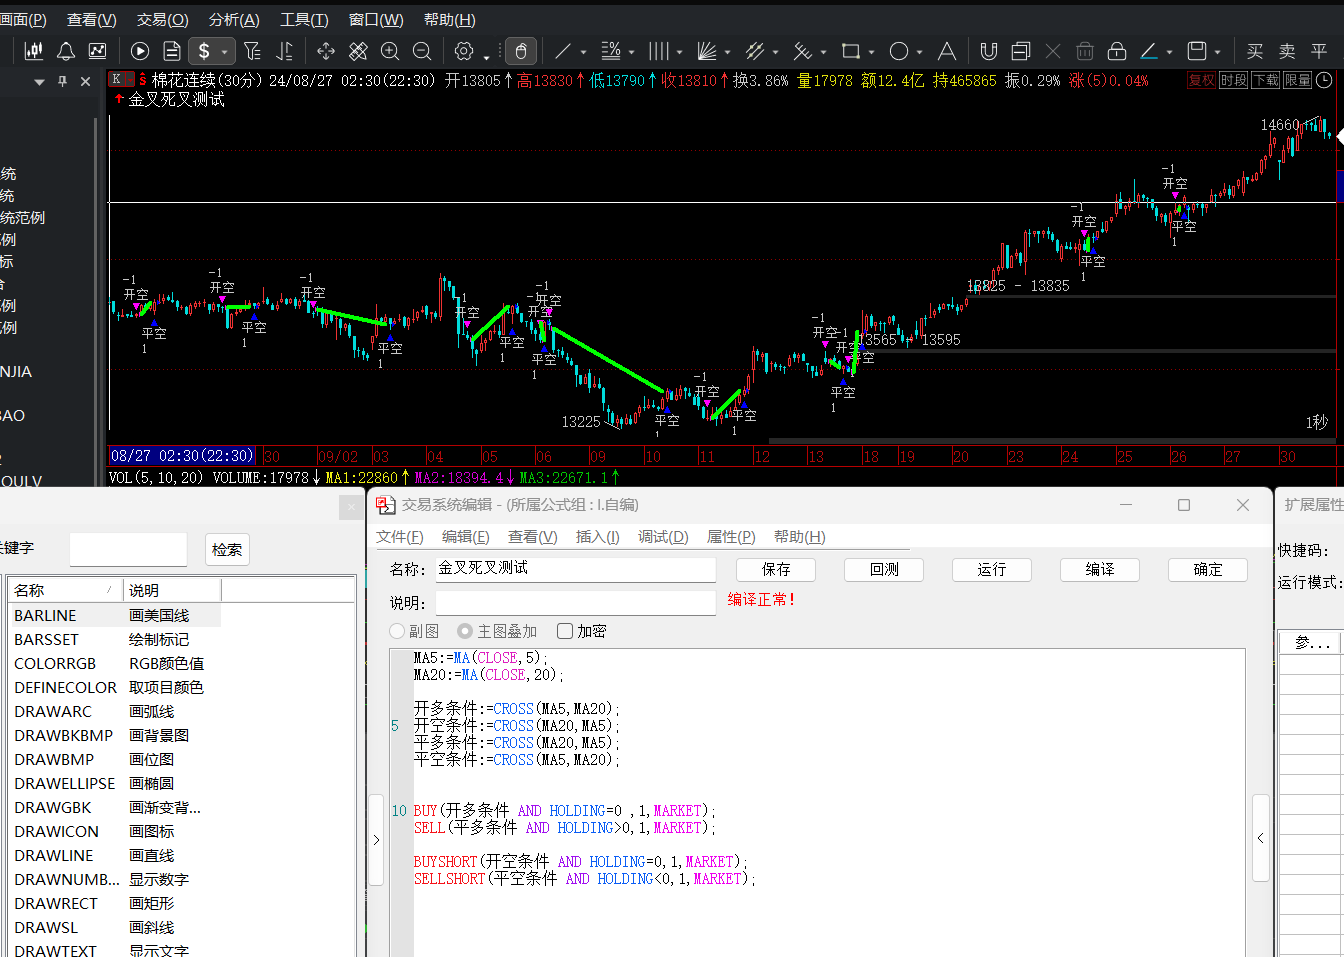Click the ruler measure tool icon

point(358,51)
